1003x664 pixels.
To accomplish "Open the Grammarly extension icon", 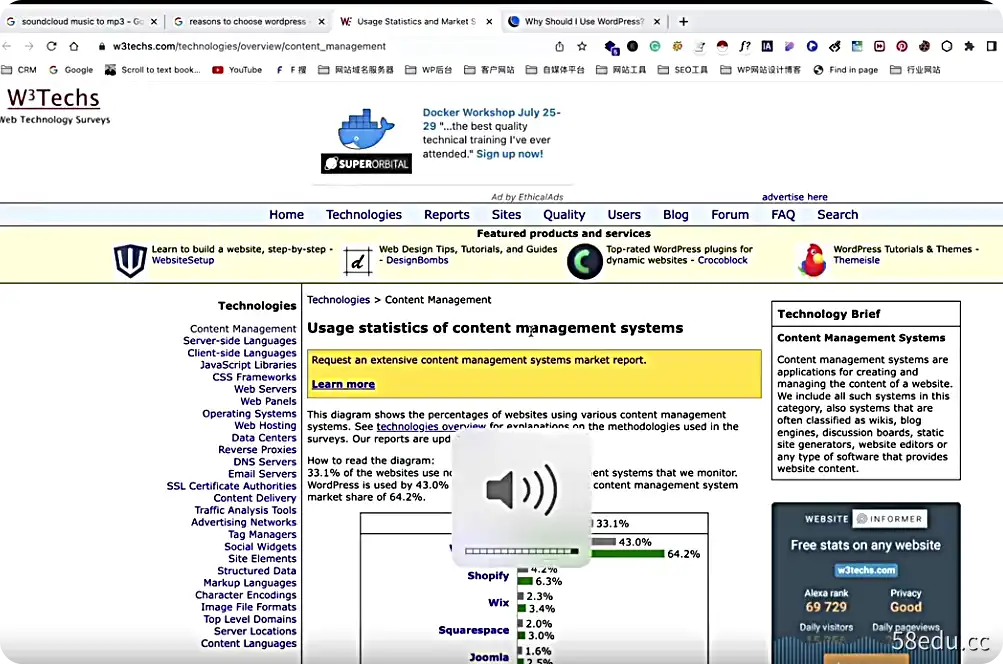I will pos(655,46).
